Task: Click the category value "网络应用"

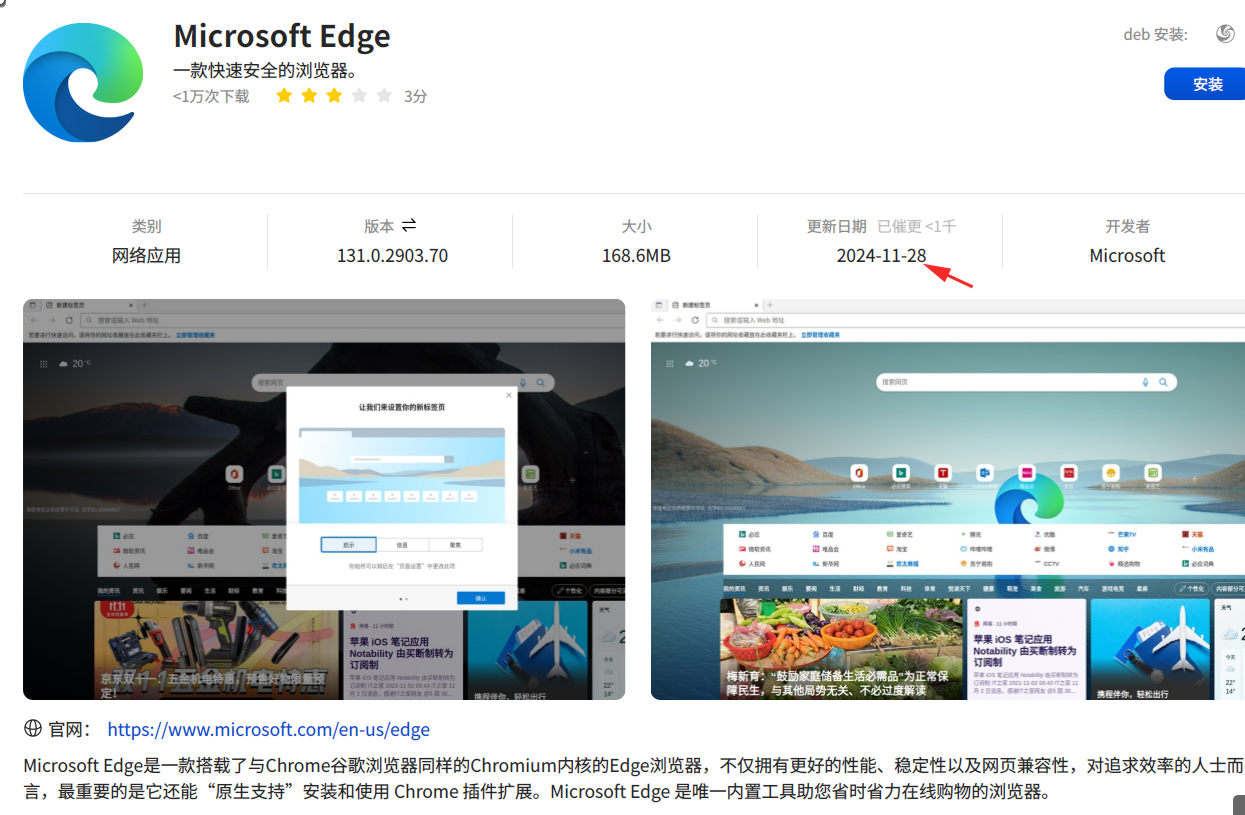Action: [146, 256]
